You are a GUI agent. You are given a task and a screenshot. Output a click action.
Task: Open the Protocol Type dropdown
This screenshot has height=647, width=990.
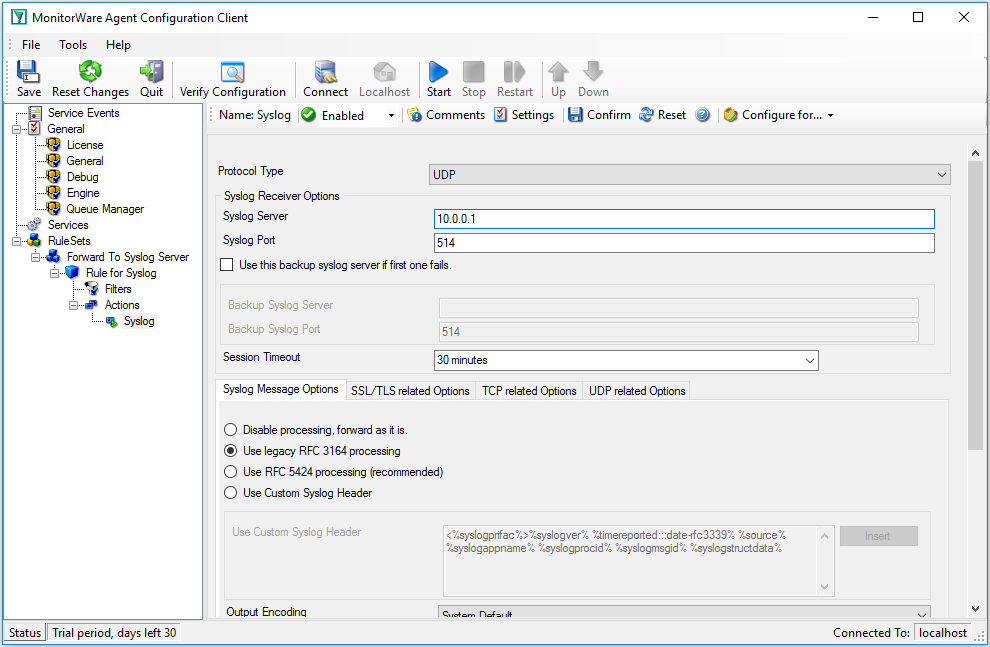pos(689,175)
